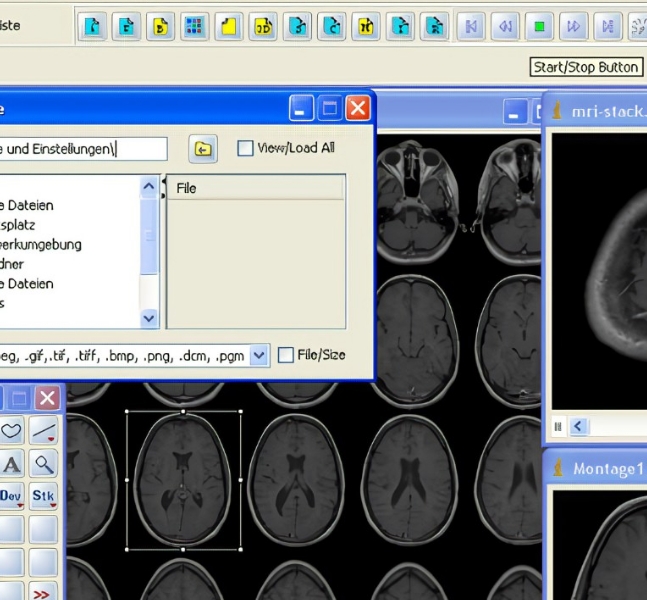Select the Netzwerkumgebung folder entry
Image resolution: width=647 pixels, height=600 pixels.
coord(41,244)
